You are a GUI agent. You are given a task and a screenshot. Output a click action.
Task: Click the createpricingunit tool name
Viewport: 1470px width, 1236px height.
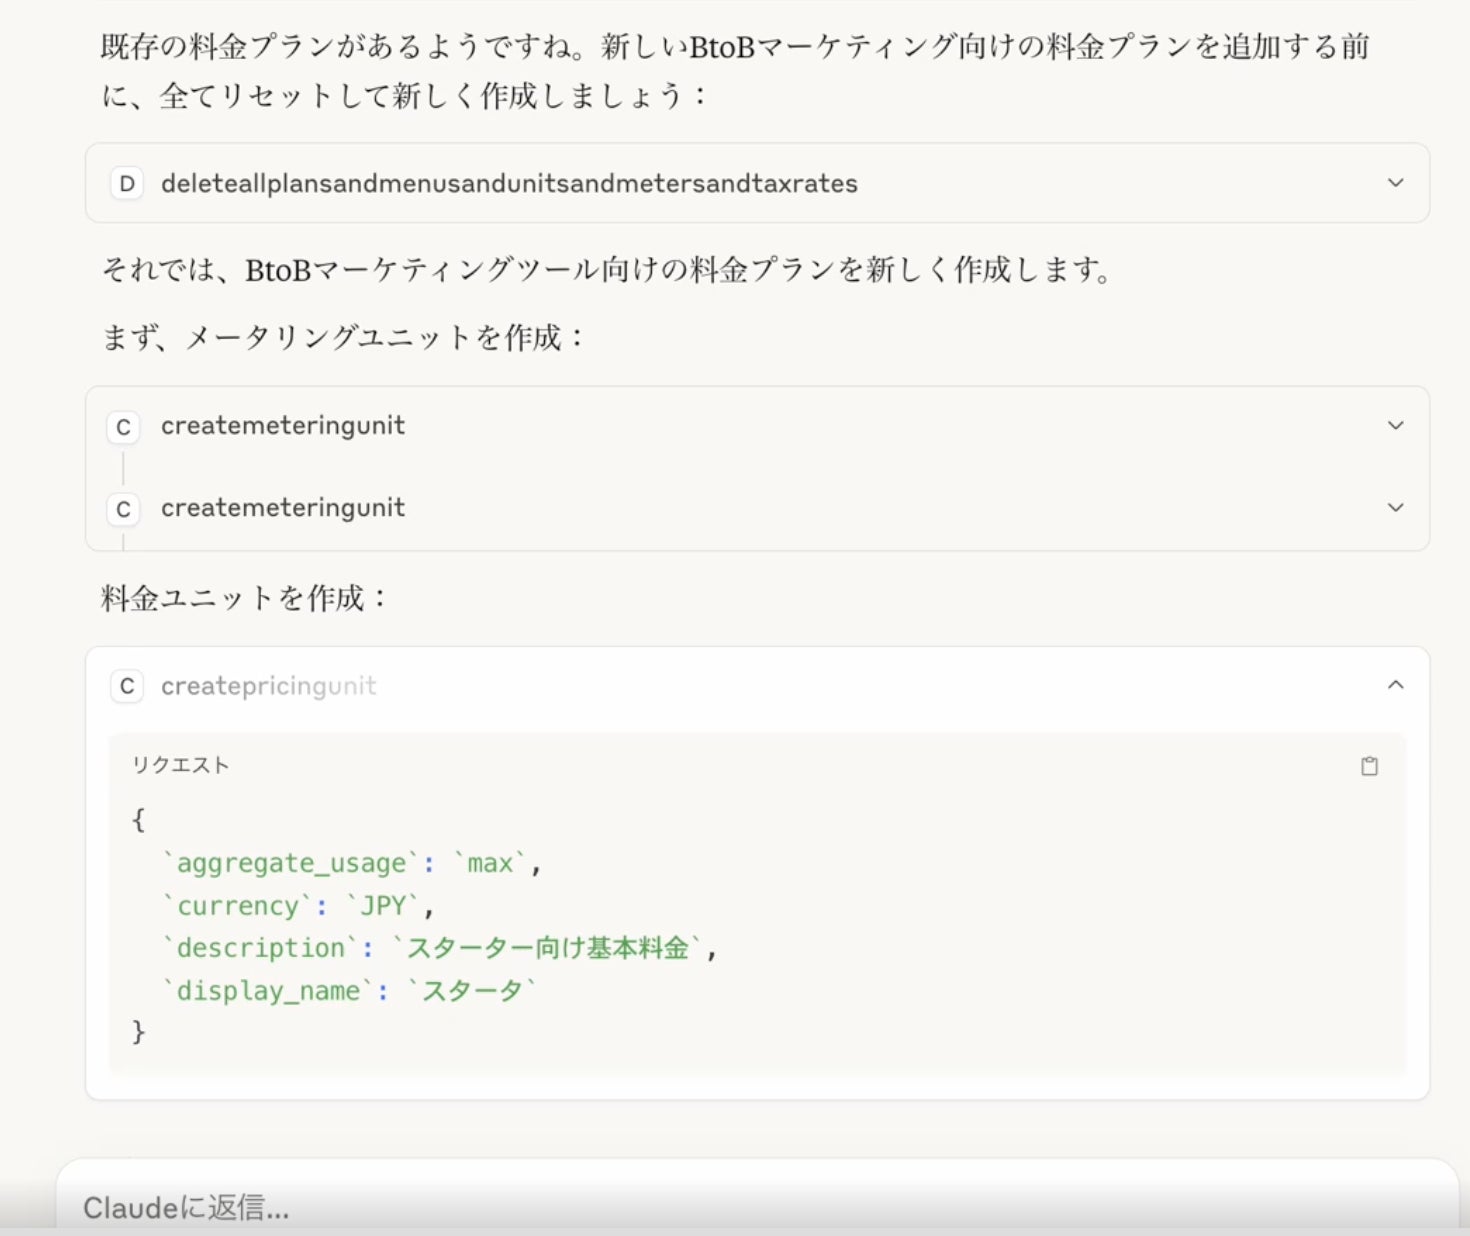pyautogui.click(x=269, y=686)
